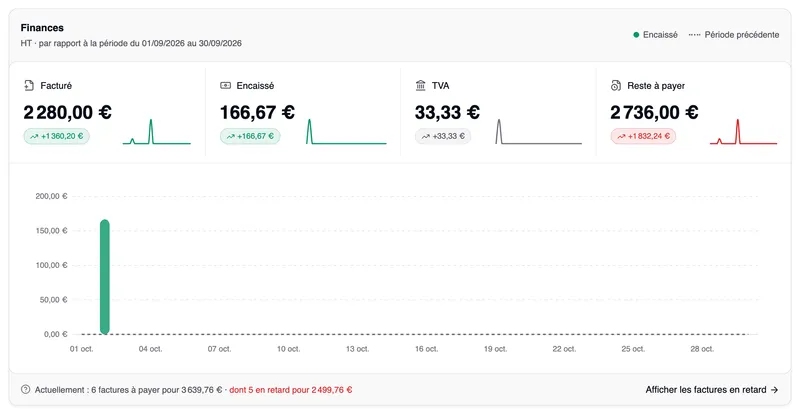Click the +33,33 € grey badge

[x=443, y=136]
